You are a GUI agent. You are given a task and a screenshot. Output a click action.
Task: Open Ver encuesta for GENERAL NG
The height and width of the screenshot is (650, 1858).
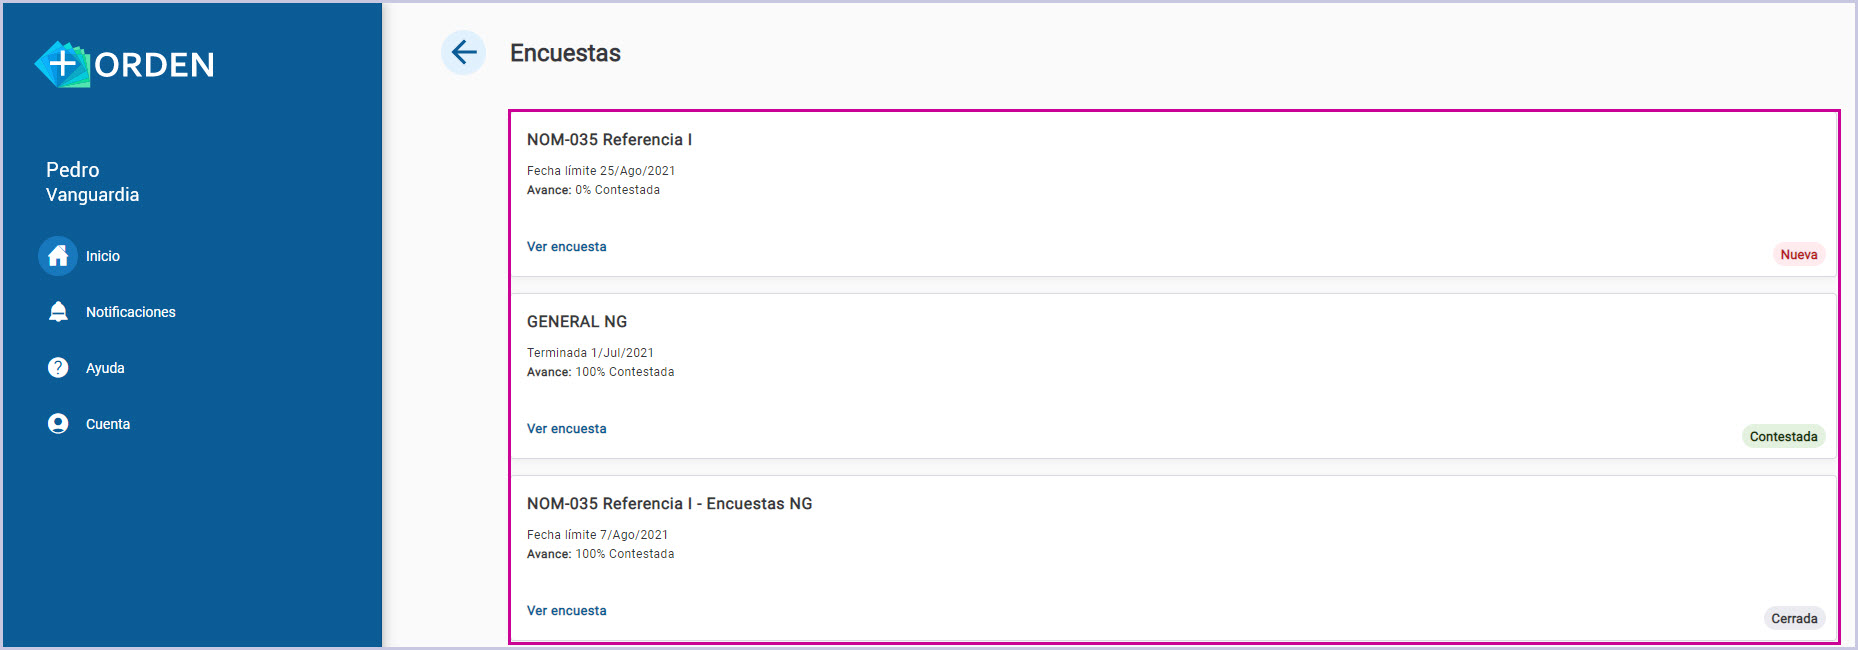tap(566, 429)
